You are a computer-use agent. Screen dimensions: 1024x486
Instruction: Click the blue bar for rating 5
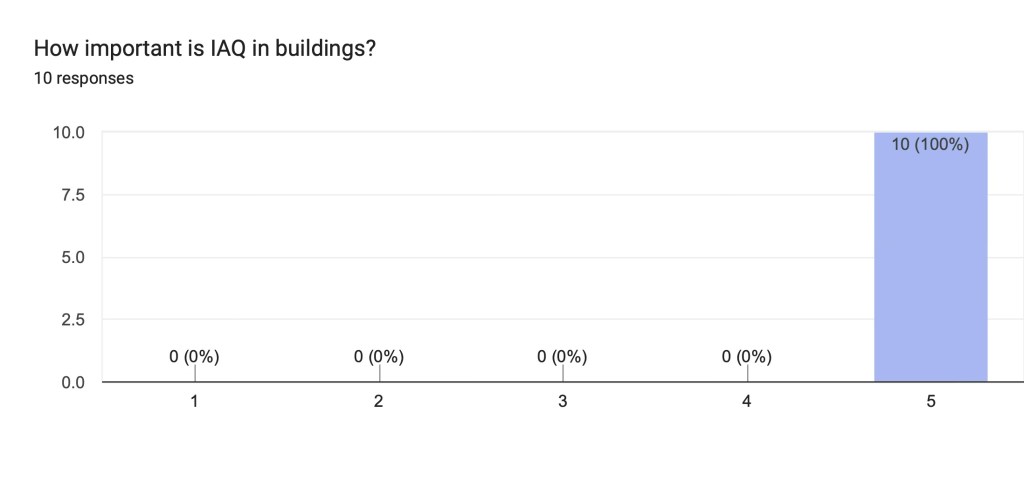(930, 270)
